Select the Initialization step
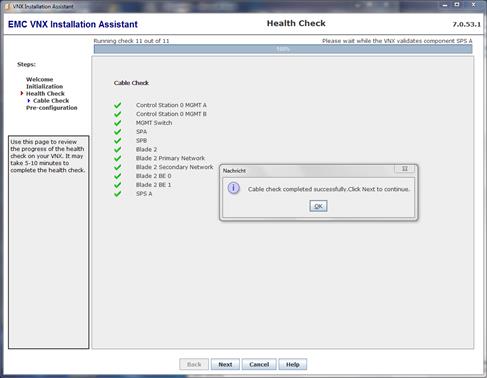This screenshot has width=487, height=378. point(44,86)
